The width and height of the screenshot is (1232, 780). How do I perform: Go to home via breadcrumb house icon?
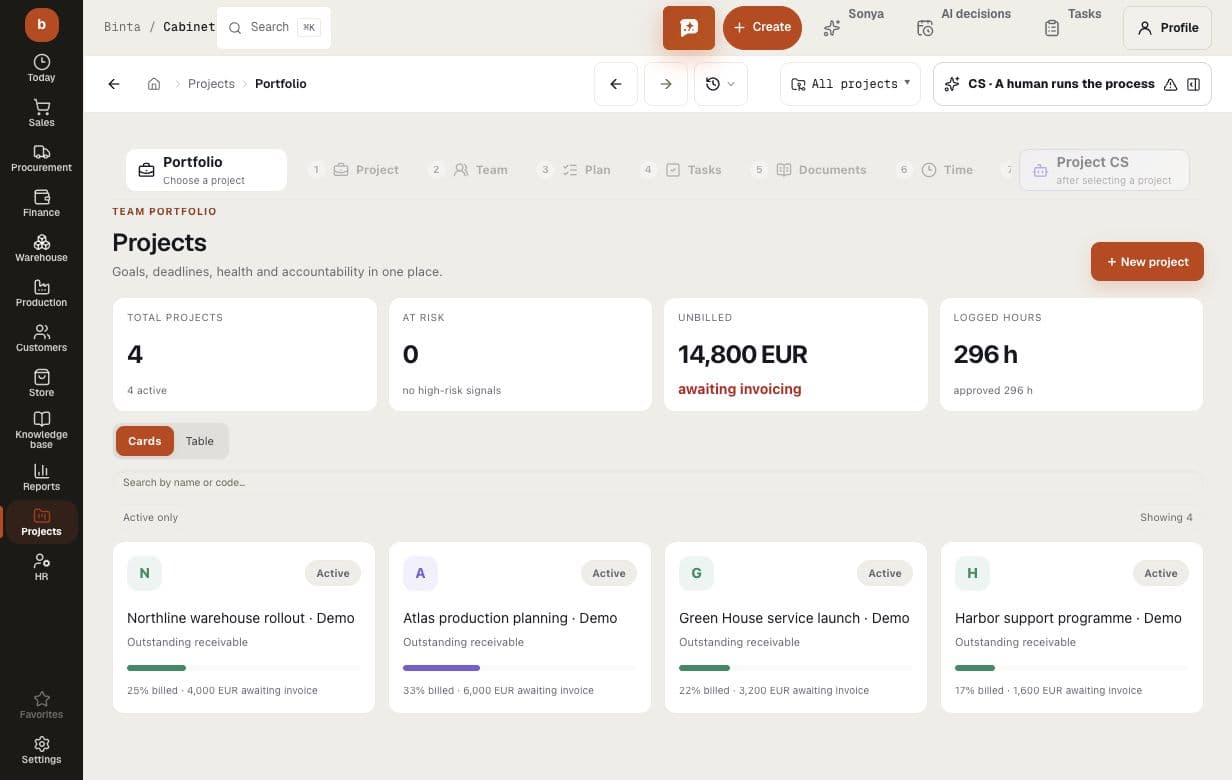pos(154,84)
